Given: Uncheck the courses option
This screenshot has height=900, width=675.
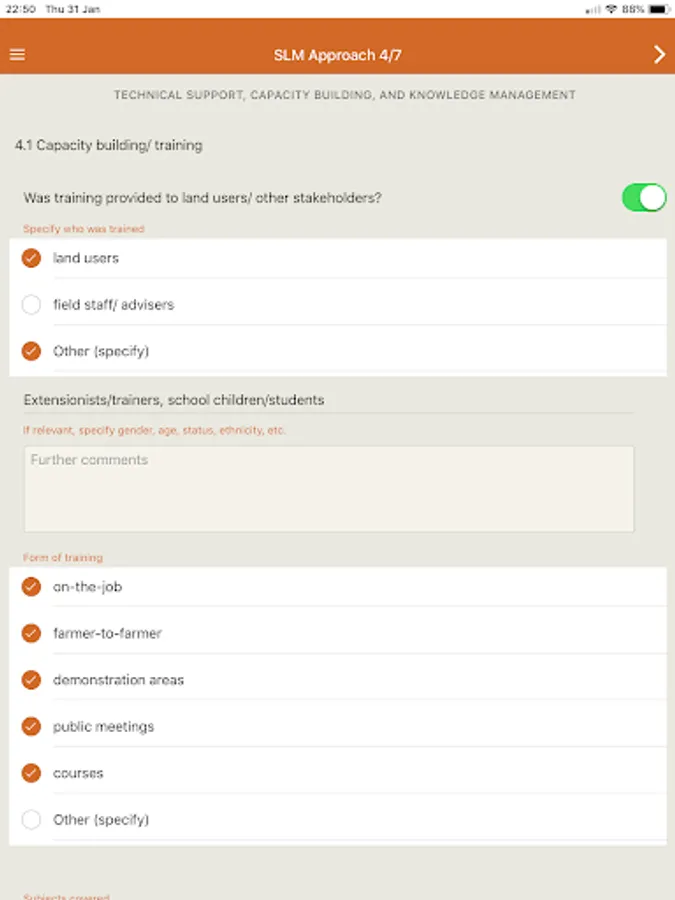Looking at the screenshot, I should [x=32, y=773].
